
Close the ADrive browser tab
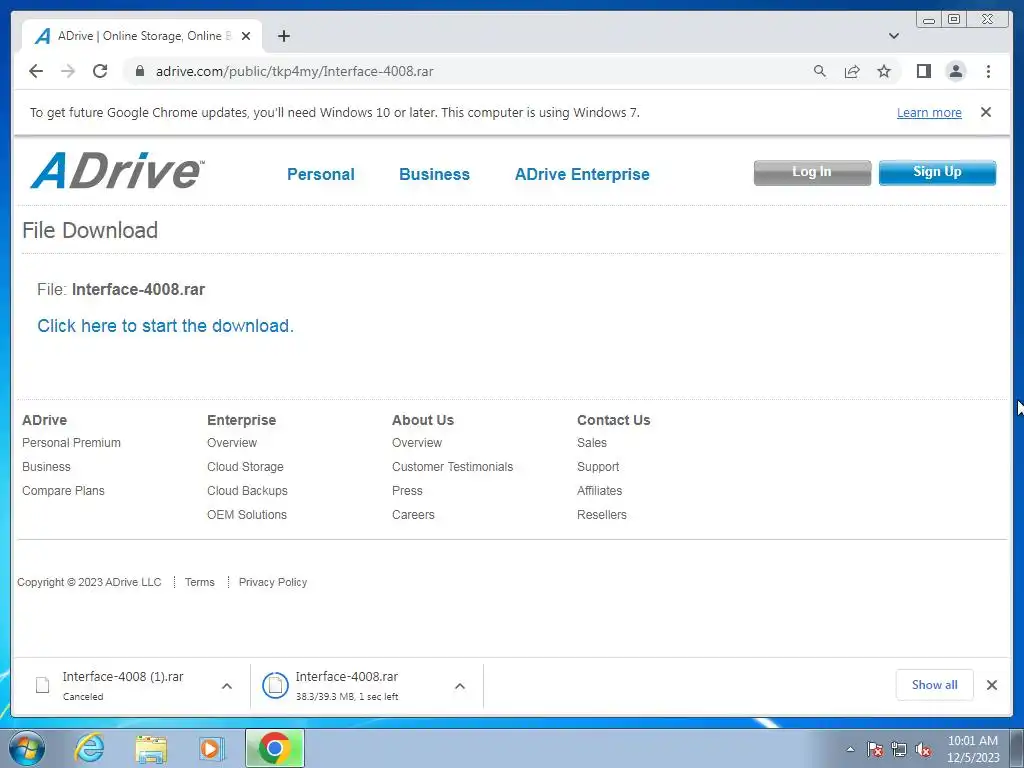pyautogui.click(x=246, y=36)
